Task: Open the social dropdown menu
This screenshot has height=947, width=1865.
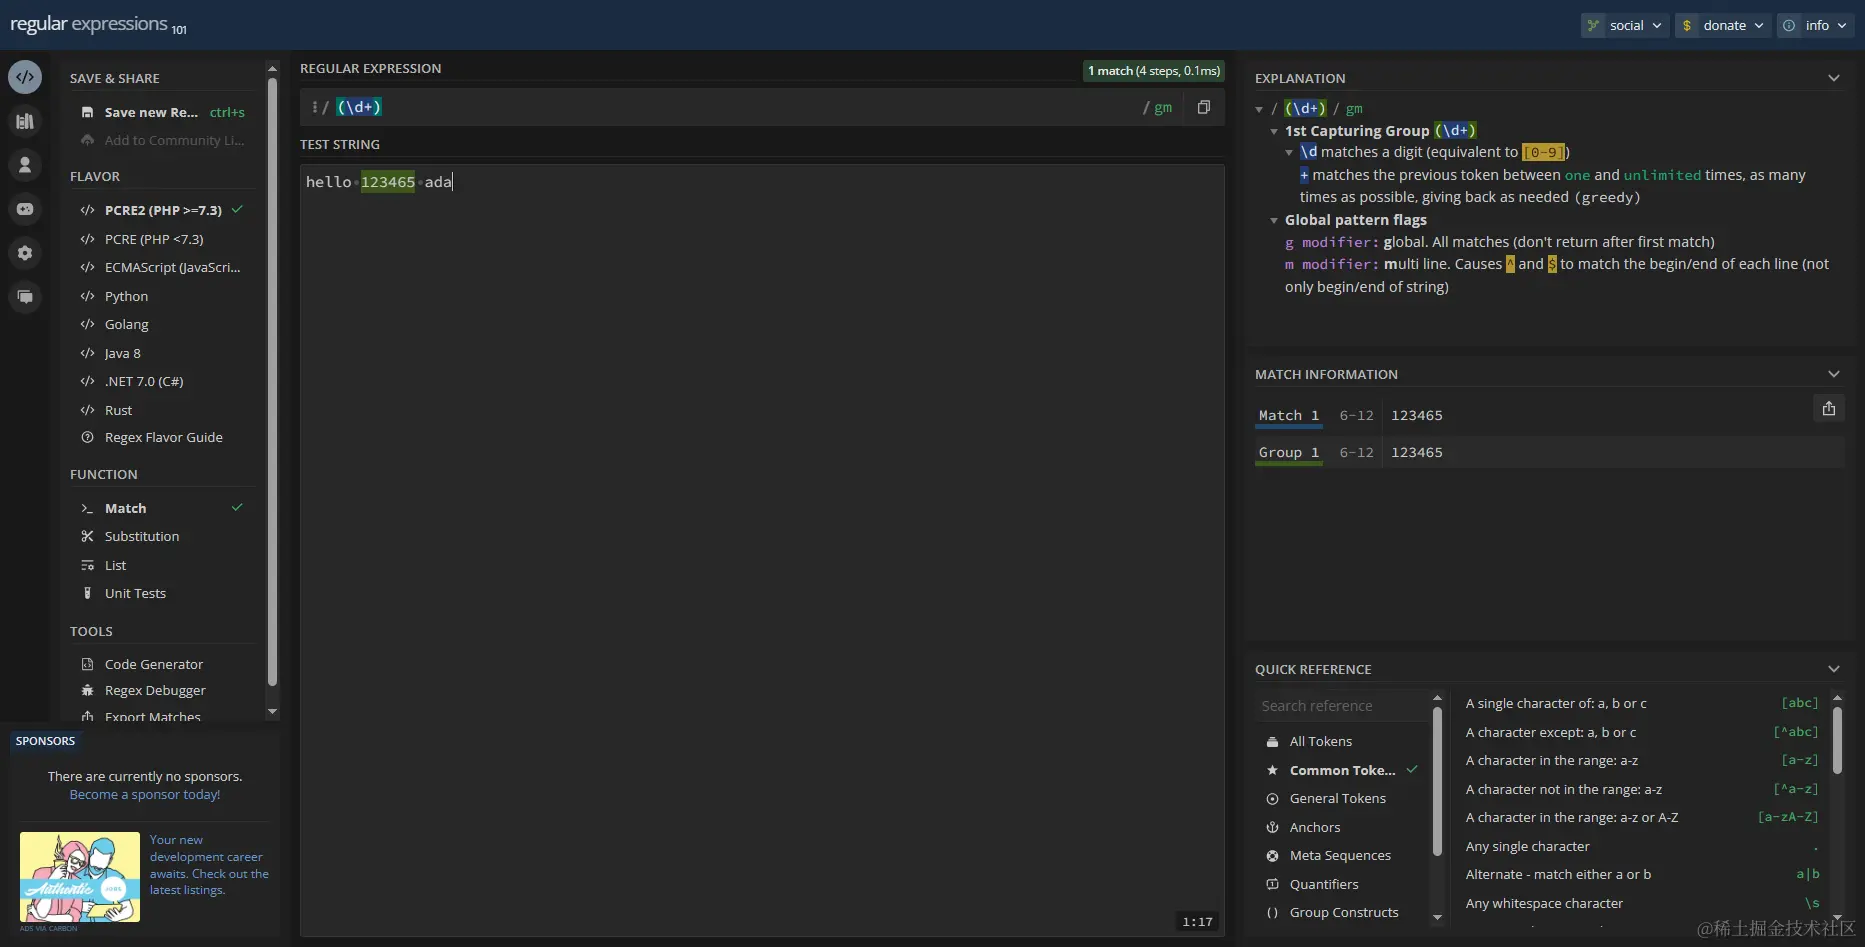Action: [1625, 25]
